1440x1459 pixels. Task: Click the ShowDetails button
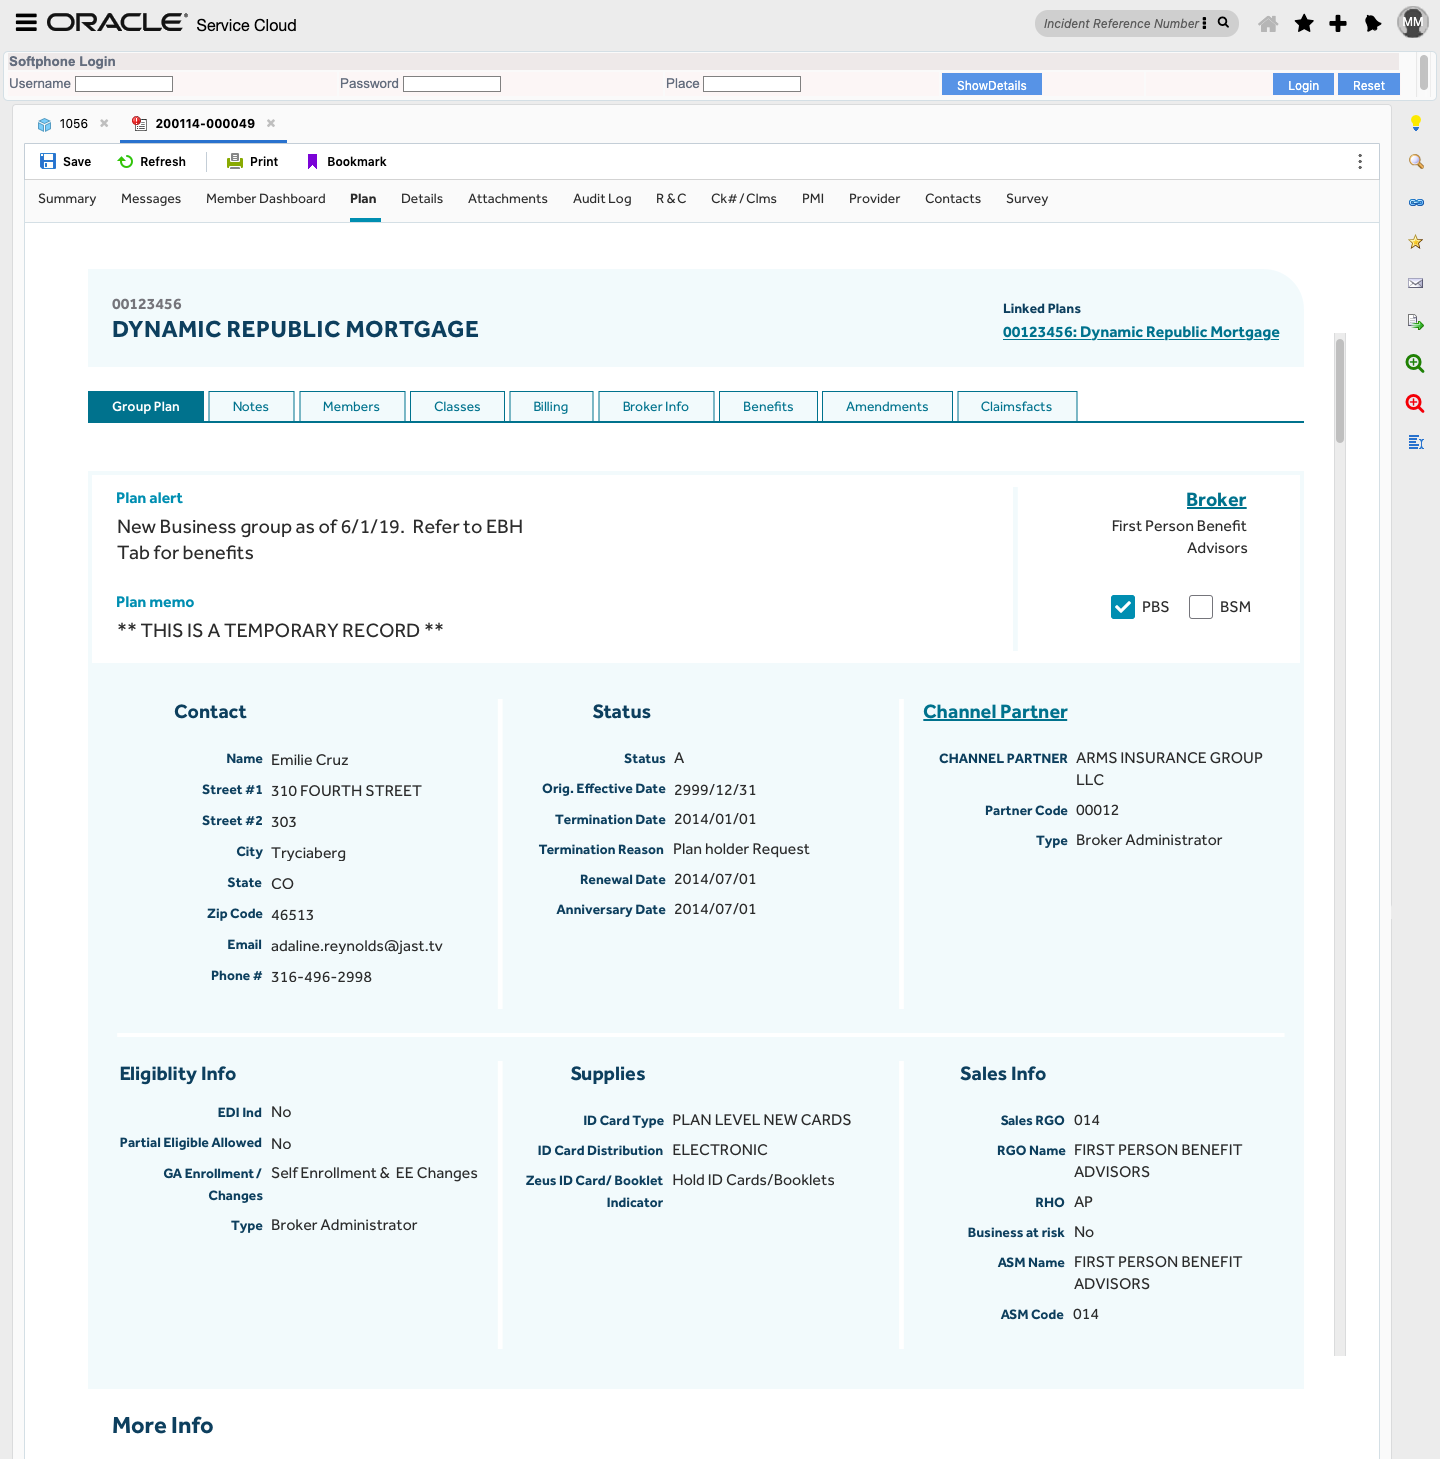[x=992, y=84]
